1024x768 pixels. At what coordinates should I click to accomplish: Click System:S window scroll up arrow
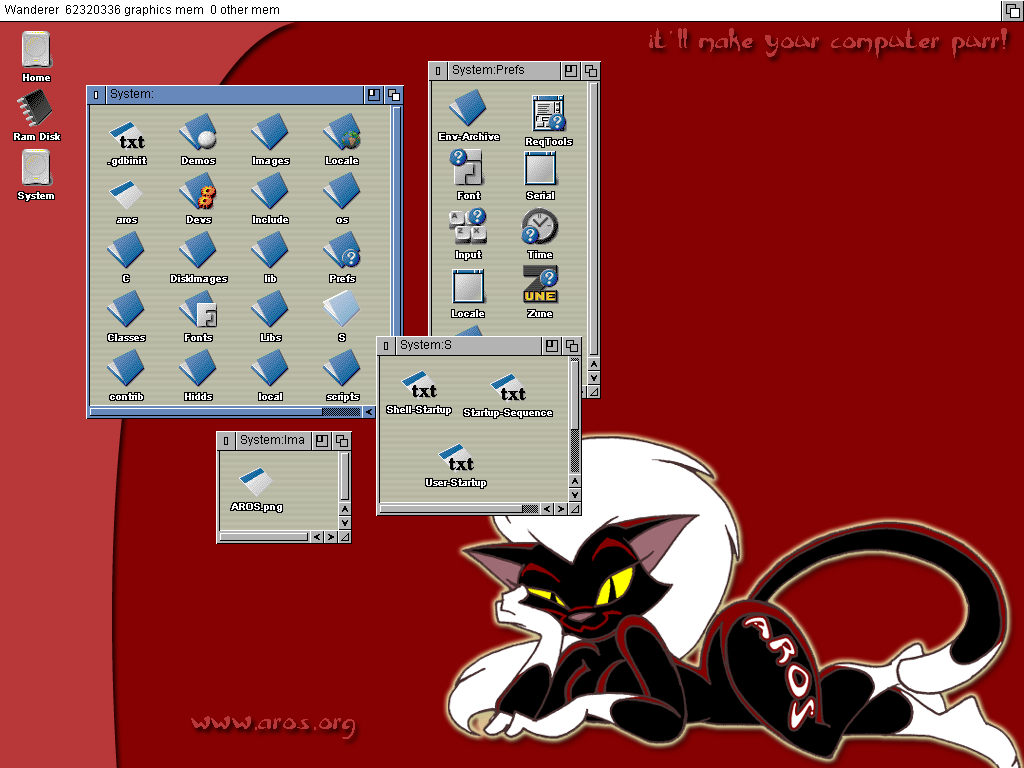[x=575, y=481]
